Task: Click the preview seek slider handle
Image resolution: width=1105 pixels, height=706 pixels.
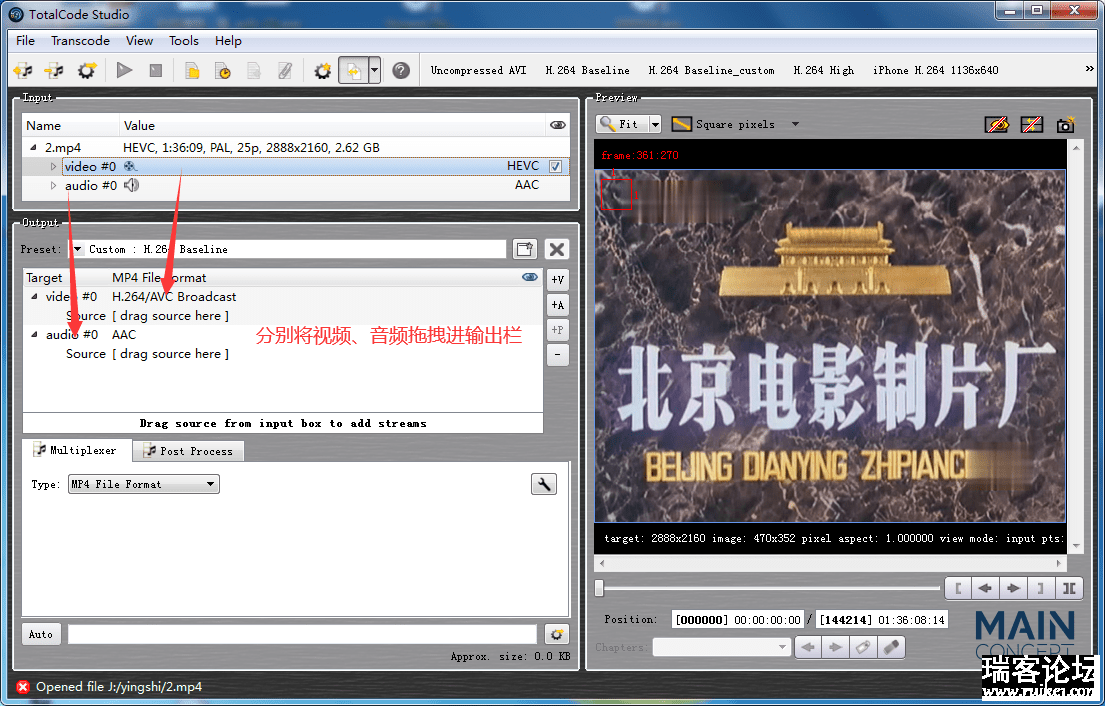Action: point(599,587)
